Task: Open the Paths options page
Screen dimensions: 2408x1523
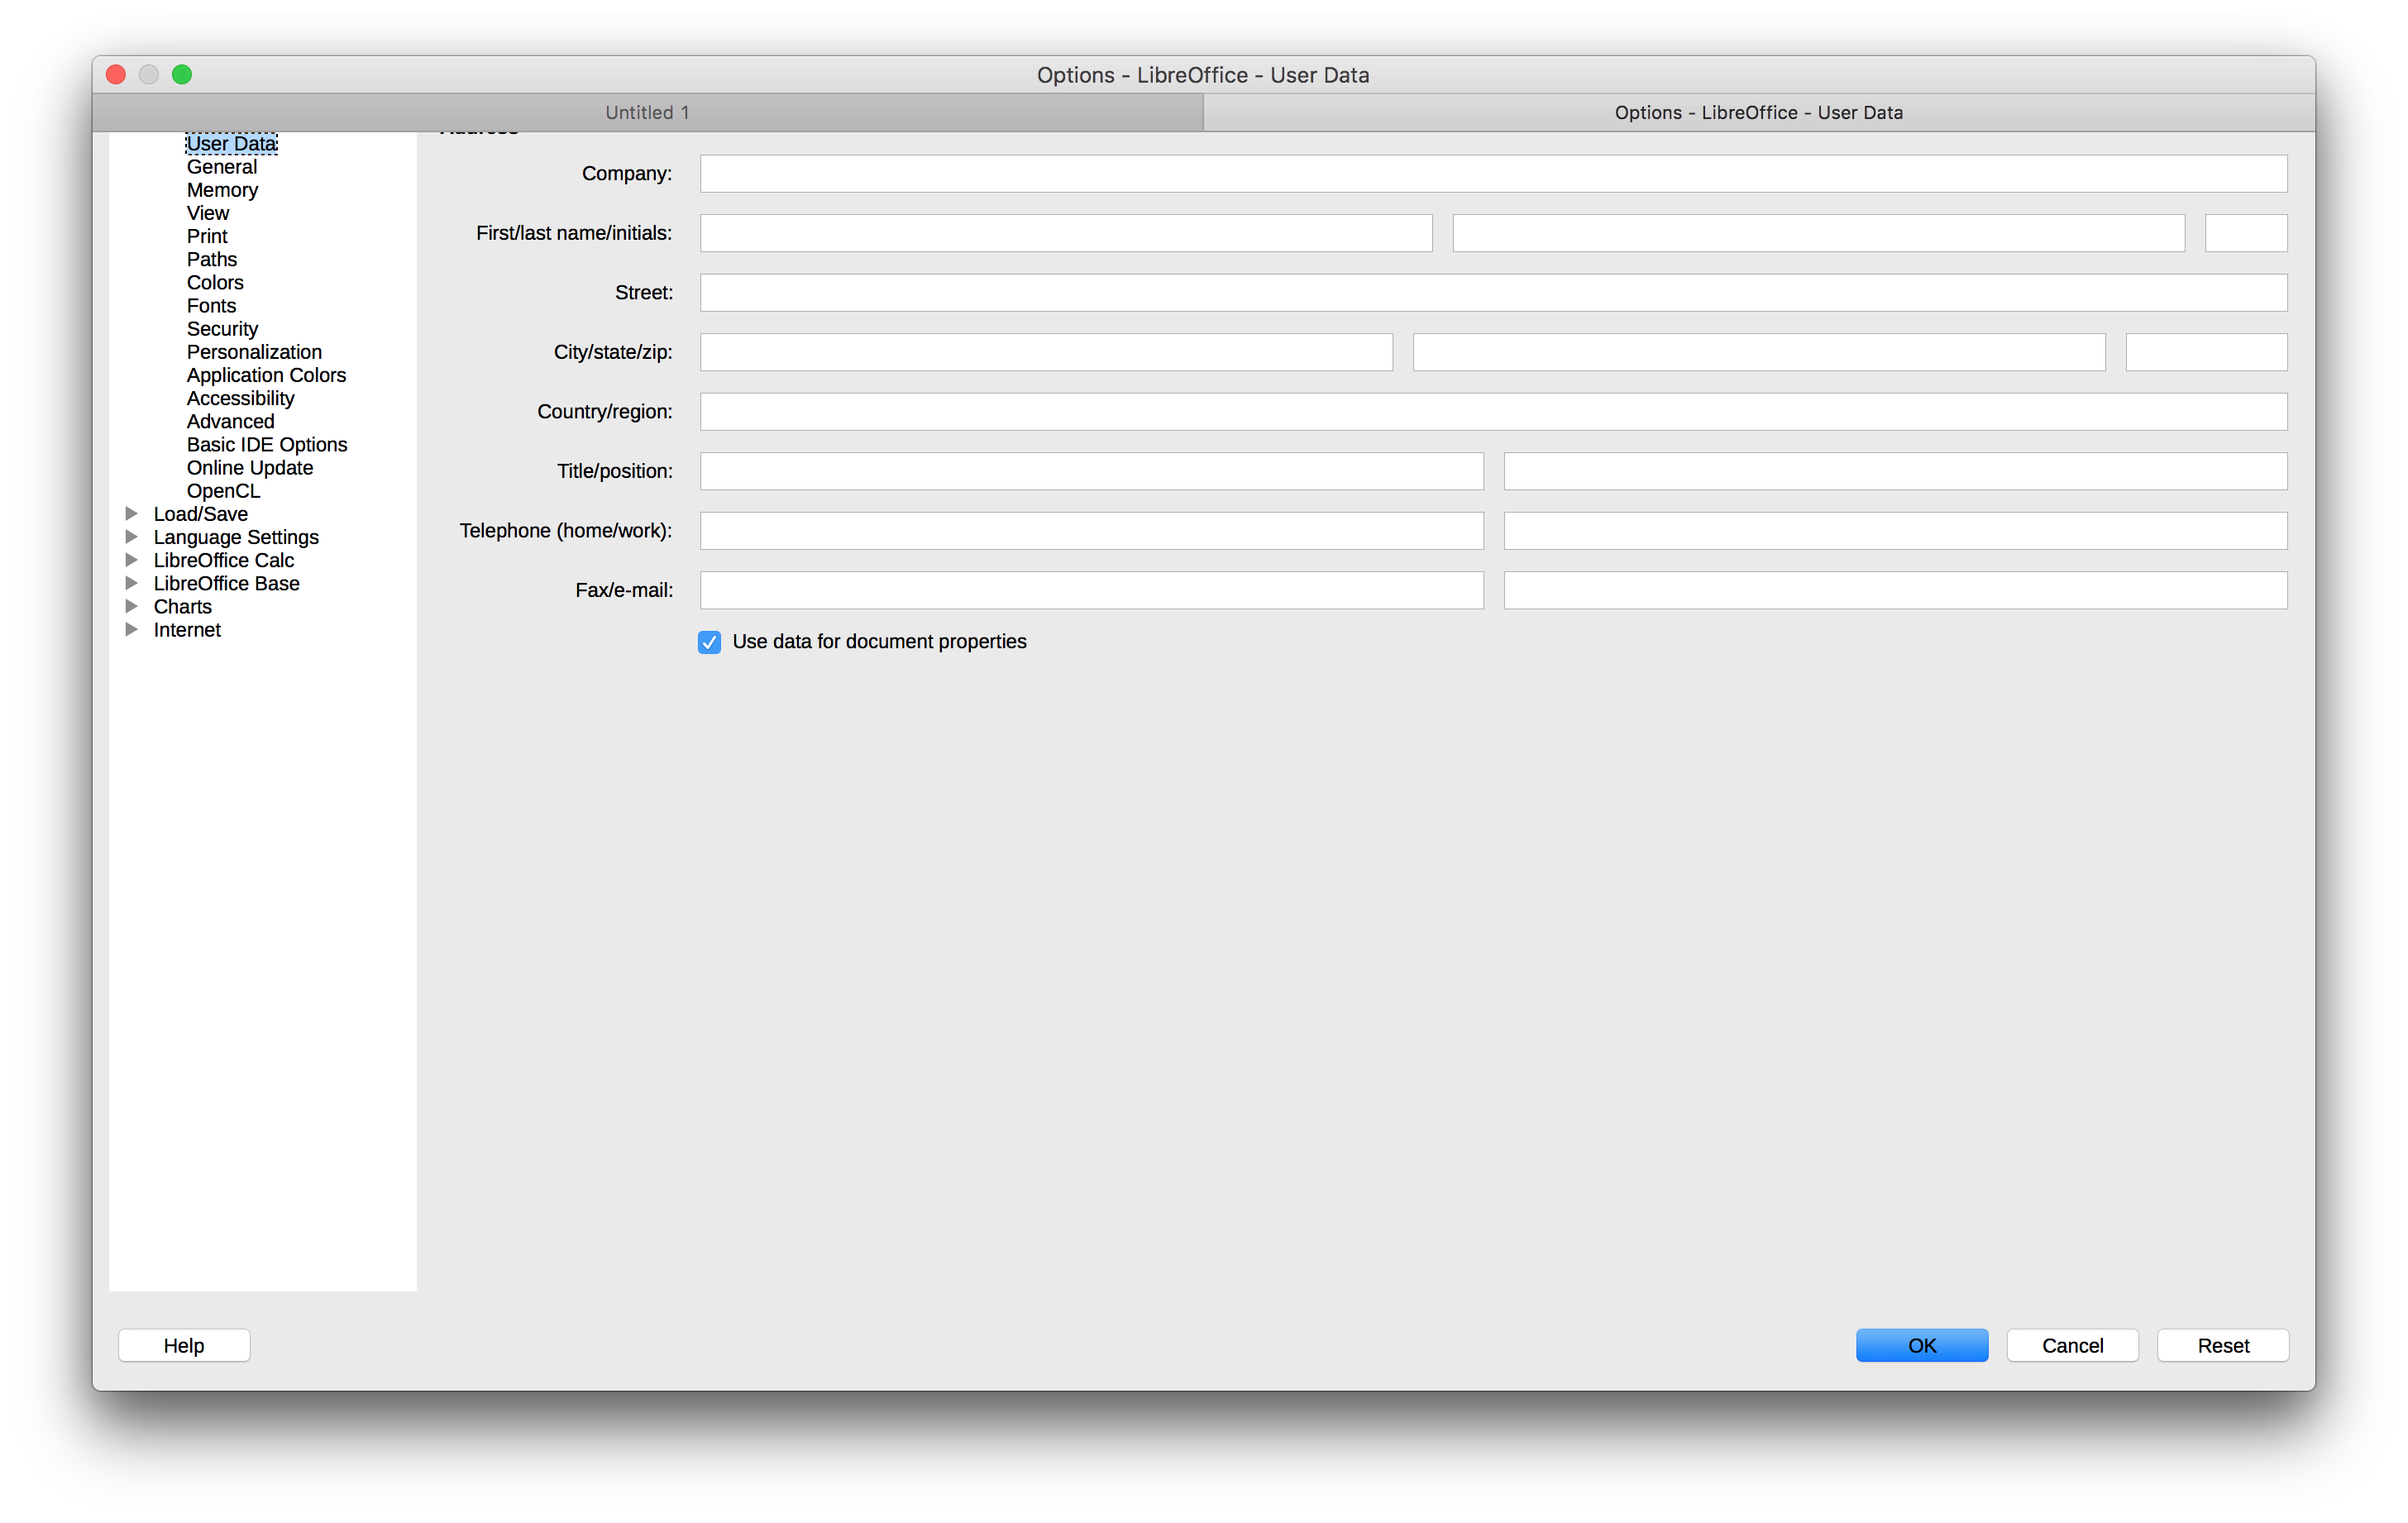Action: (x=212, y=260)
